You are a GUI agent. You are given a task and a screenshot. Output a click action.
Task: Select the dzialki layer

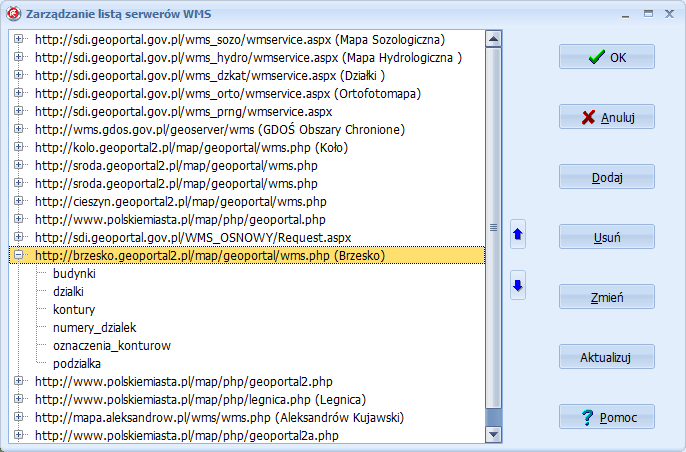[68, 291]
